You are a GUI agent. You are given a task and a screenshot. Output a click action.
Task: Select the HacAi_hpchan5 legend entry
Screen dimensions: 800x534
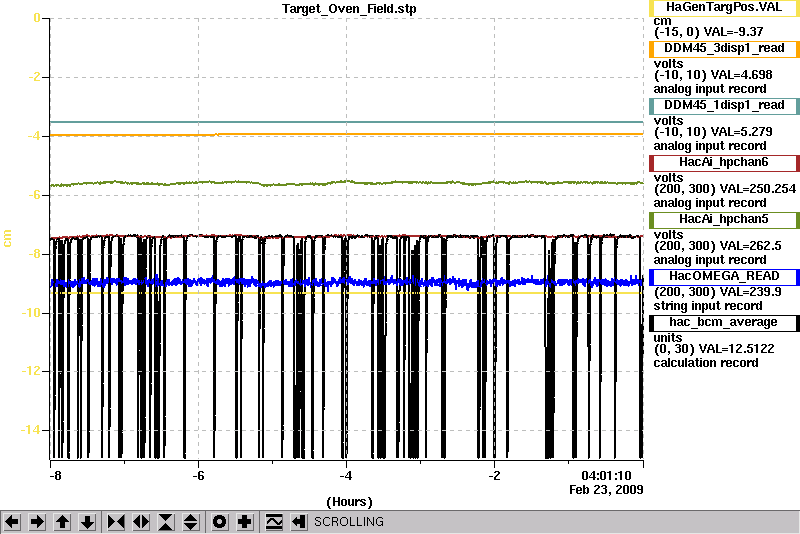point(723,220)
